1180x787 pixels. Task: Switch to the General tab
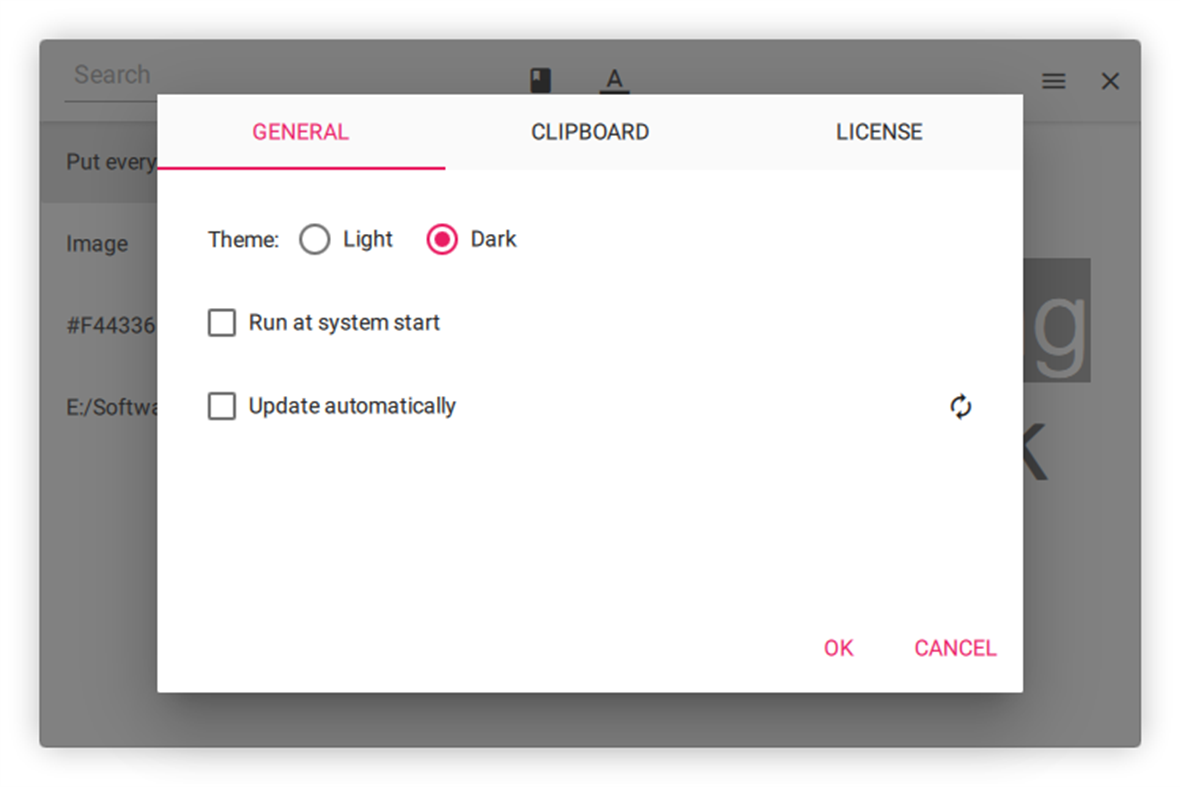point(301,132)
